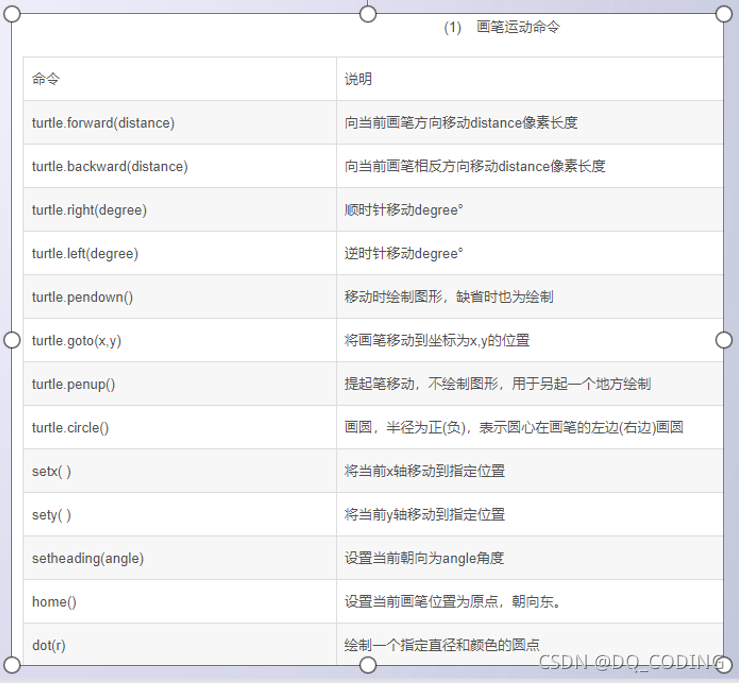Image resolution: width=739 pixels, height=683 pixels.
Task: Select the setheading(angle) cell
Action: point(180,558)
